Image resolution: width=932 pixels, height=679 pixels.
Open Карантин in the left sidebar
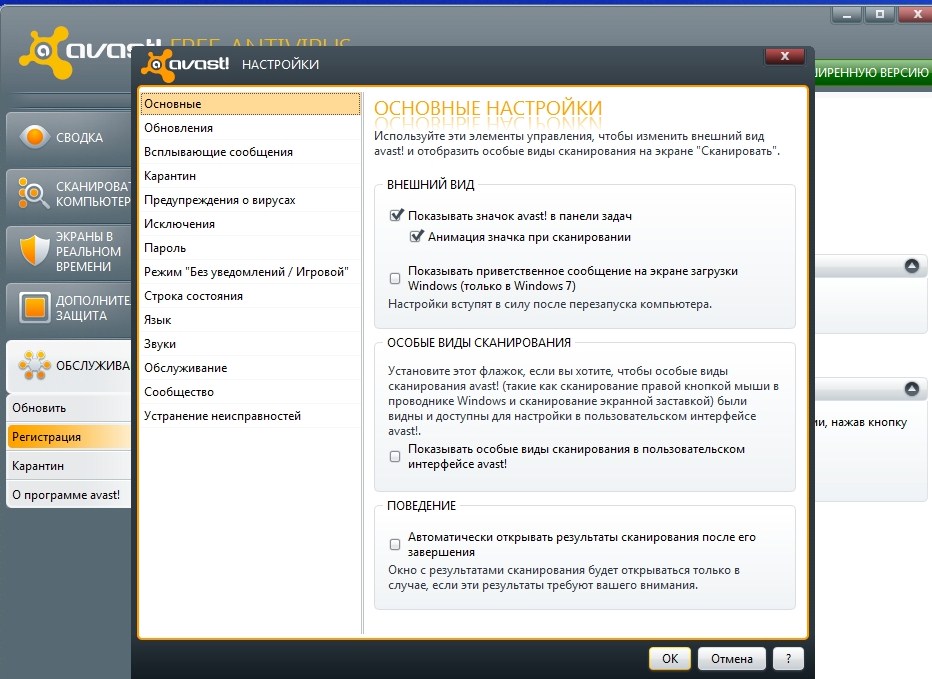(38, 466)
